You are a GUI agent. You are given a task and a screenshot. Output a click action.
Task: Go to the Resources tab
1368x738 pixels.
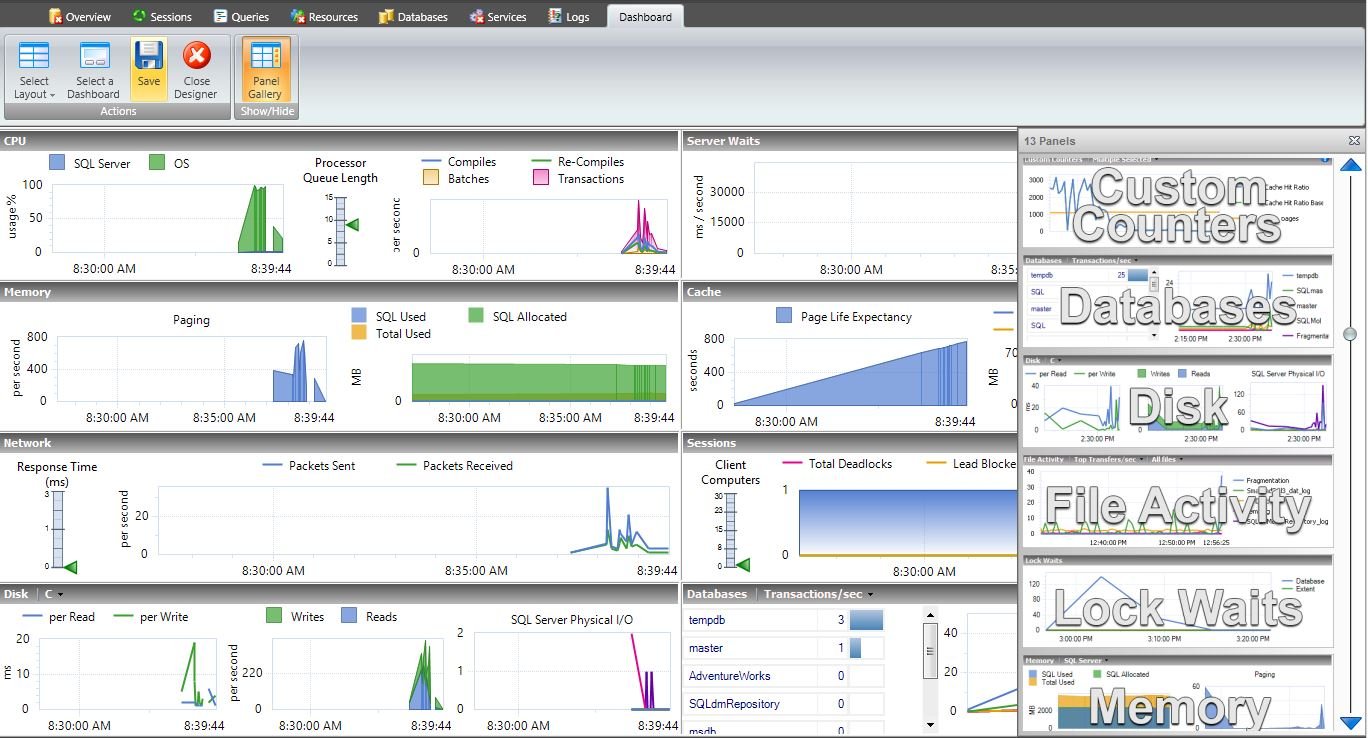point(324,16)
